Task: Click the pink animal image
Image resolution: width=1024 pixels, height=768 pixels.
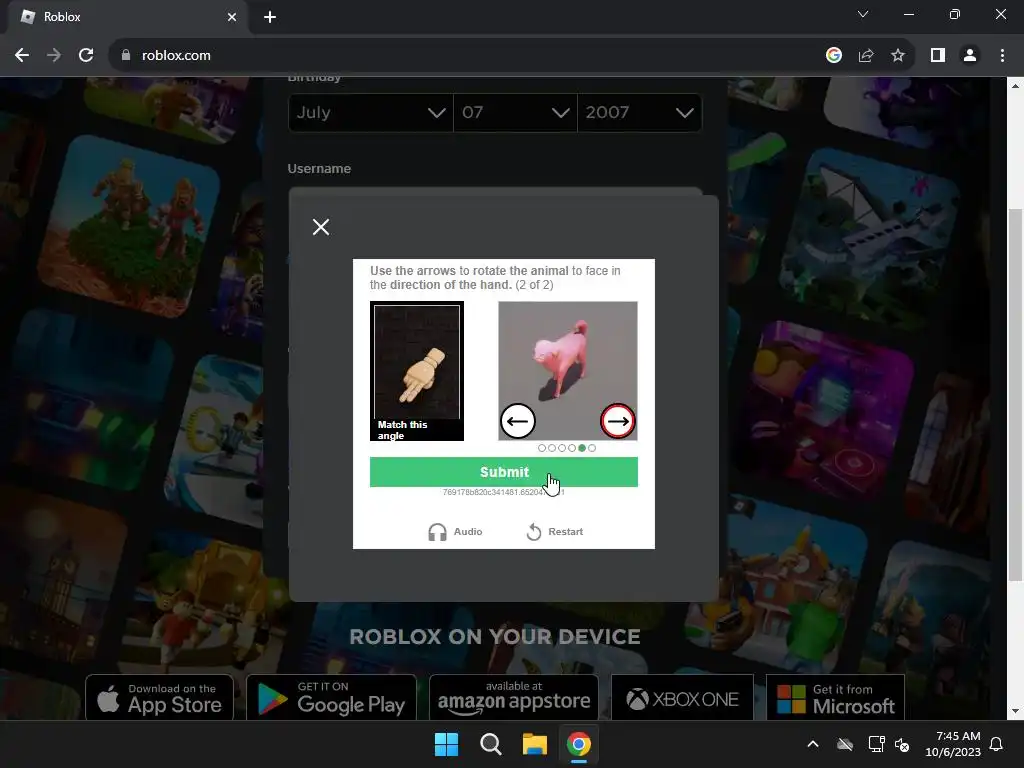Action: [x=568, y=370]
